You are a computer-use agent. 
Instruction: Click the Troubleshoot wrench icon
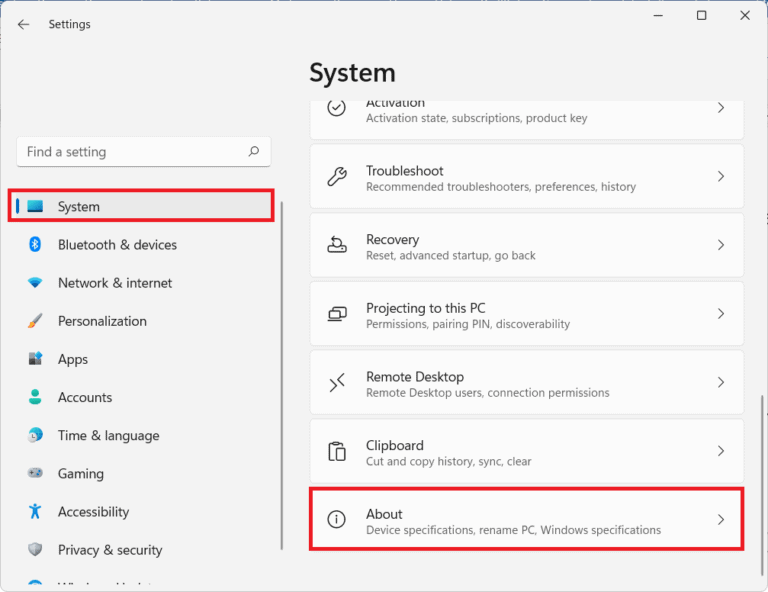pos(336,176)
